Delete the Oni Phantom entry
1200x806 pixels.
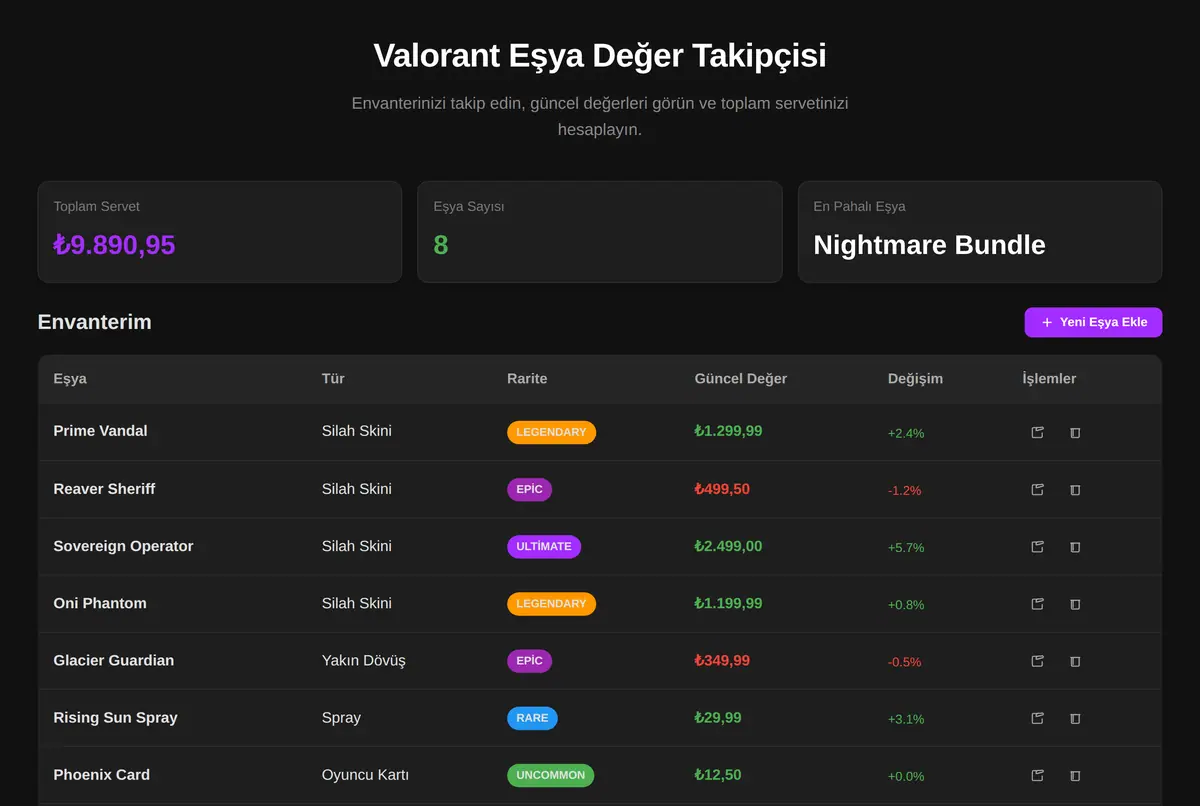point(1075,604)
